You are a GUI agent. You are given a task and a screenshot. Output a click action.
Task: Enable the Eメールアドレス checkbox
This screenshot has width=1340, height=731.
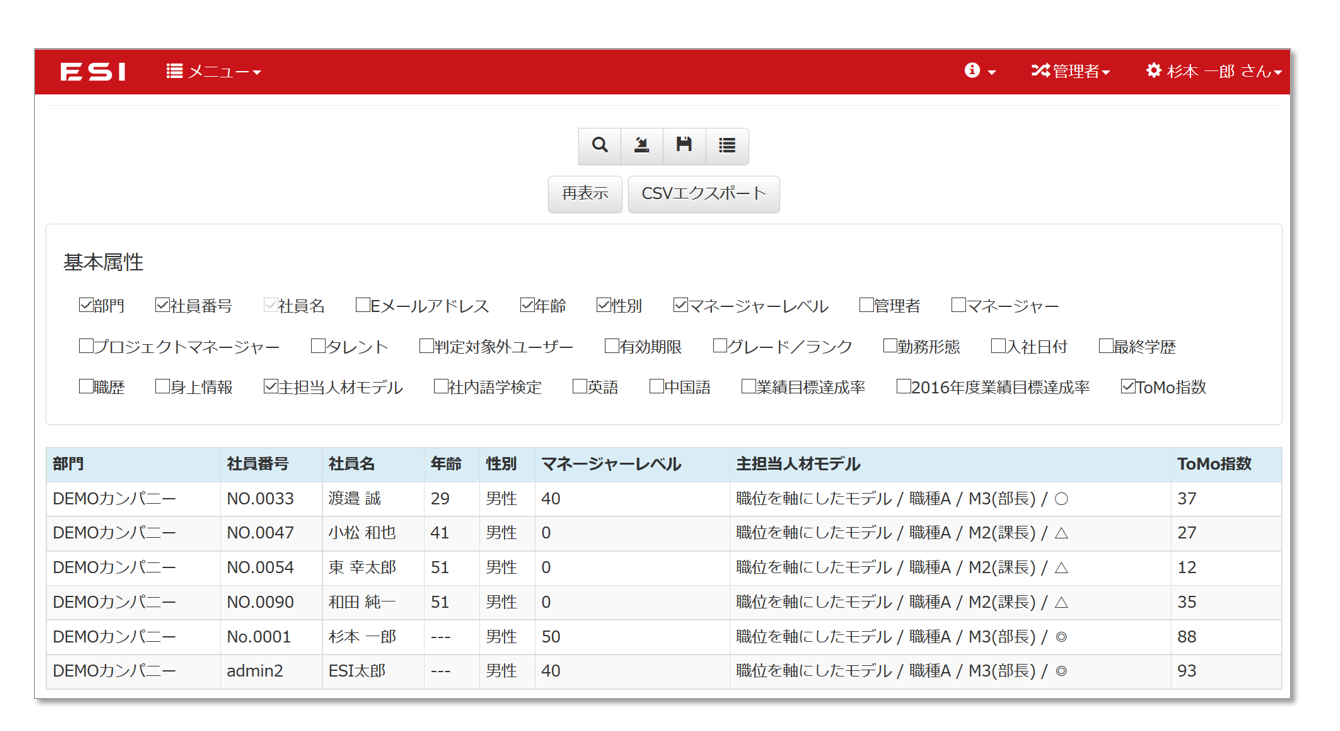tap(363, 305)
